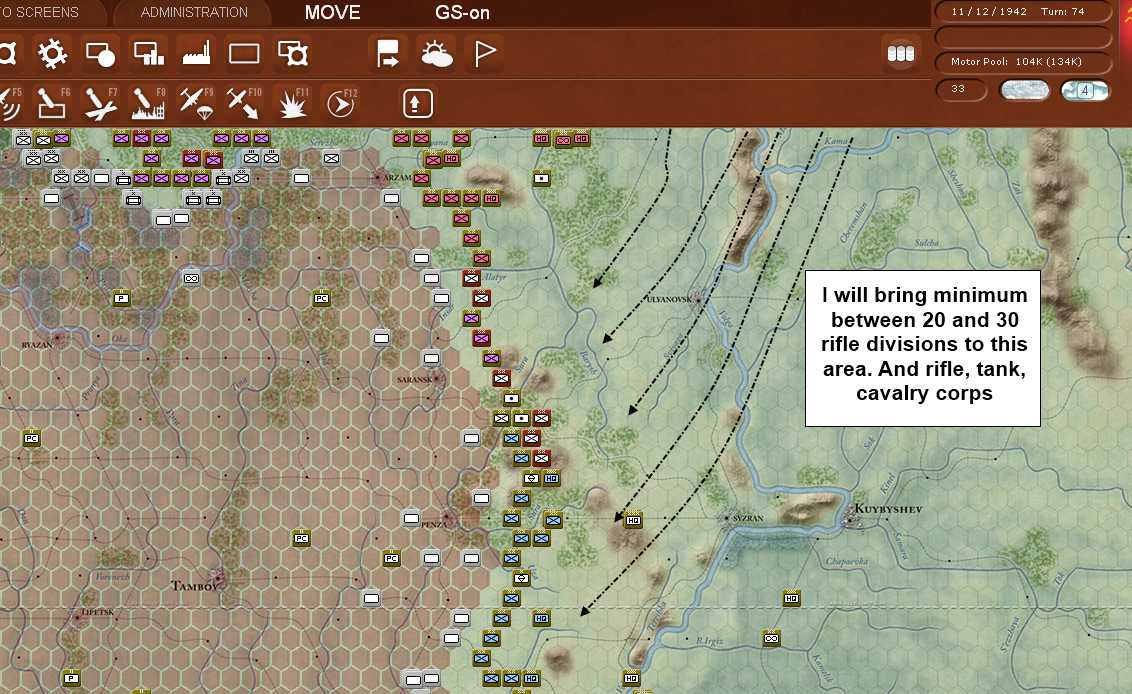The width and height of the screenshot is (1132, 694).
Task: Select the F10 air transfer mode icon
Action: (243, 103)
